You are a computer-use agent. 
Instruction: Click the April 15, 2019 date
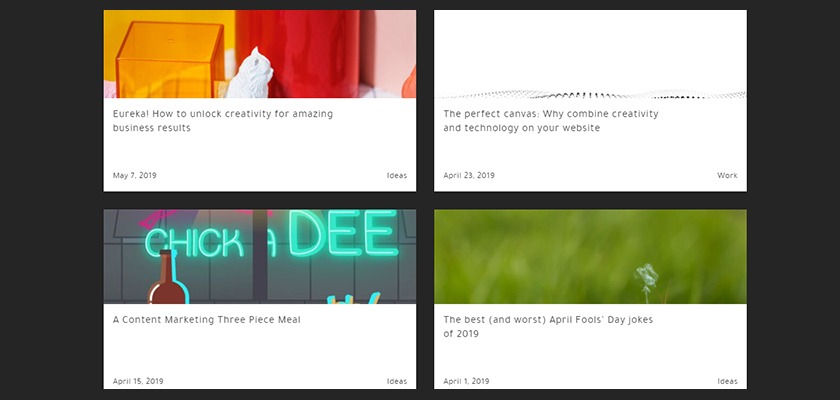click(x=138, y=381)
